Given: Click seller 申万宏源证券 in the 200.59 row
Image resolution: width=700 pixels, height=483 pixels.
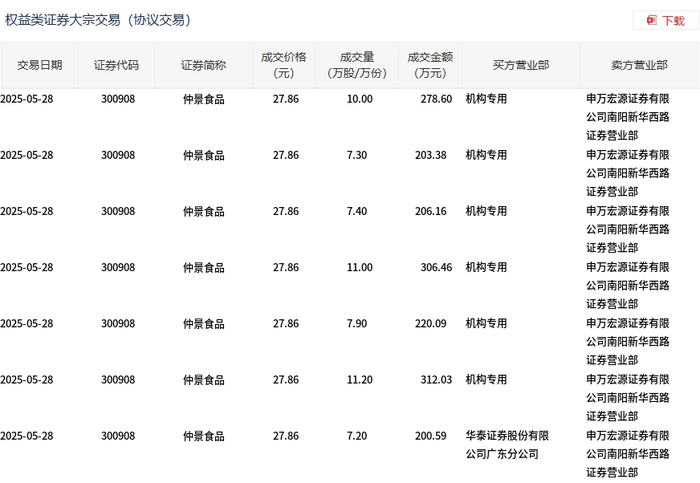Looking at the screenshot, I should 628,454.
